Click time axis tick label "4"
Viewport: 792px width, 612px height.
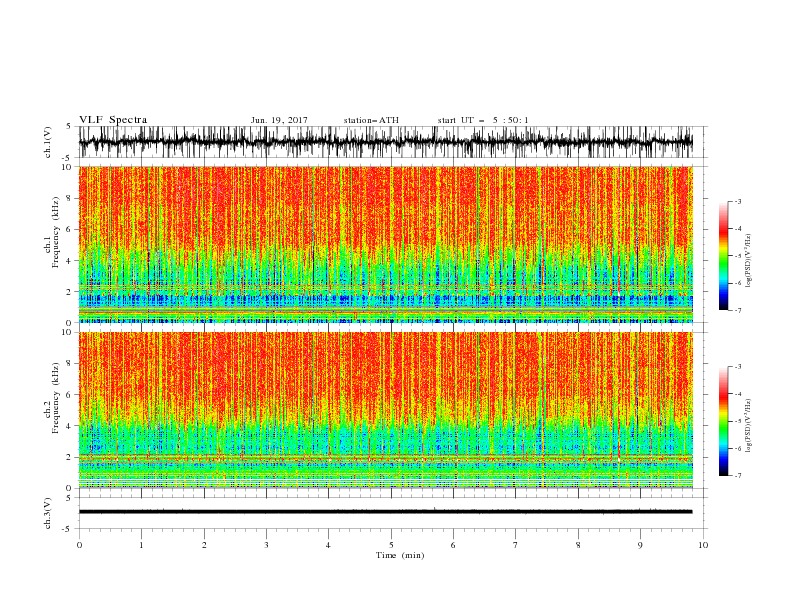tap(329, 545)
